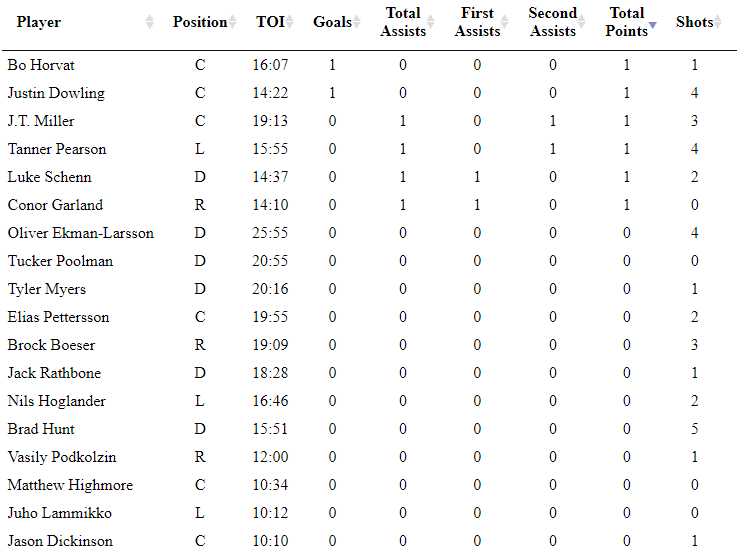Click on player name J.T. Miller
Screen dimensions: 737x556
(x=41, y=121)
